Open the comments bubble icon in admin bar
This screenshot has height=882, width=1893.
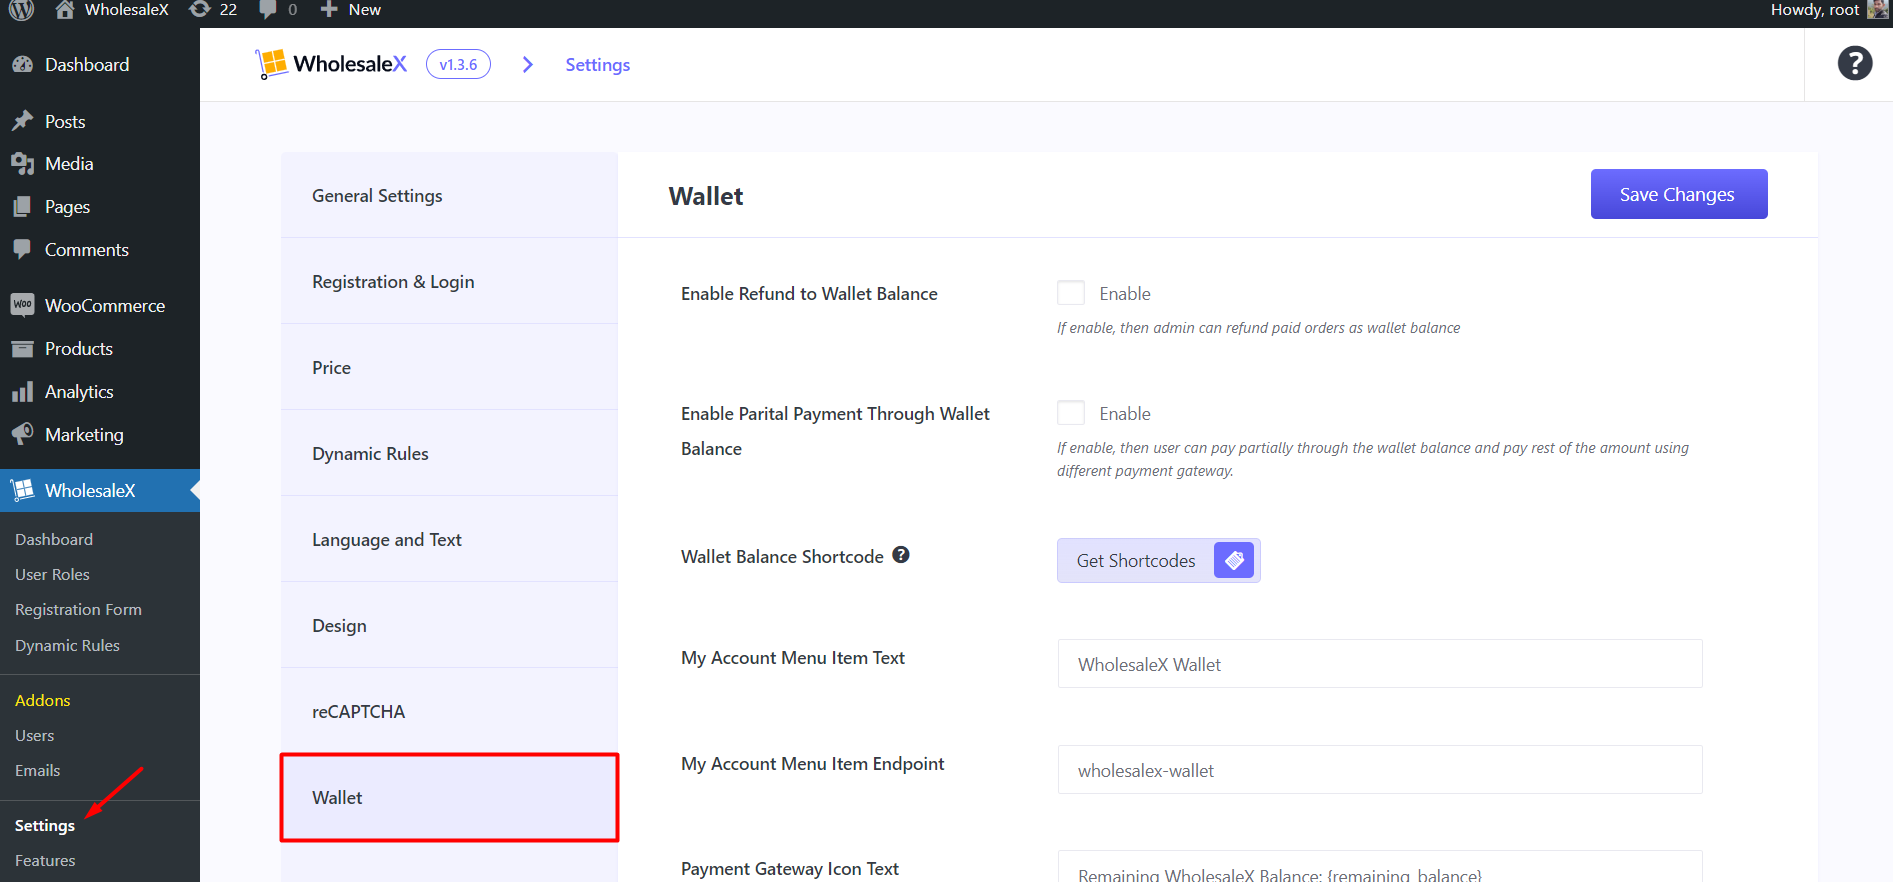tap(268, 9)
